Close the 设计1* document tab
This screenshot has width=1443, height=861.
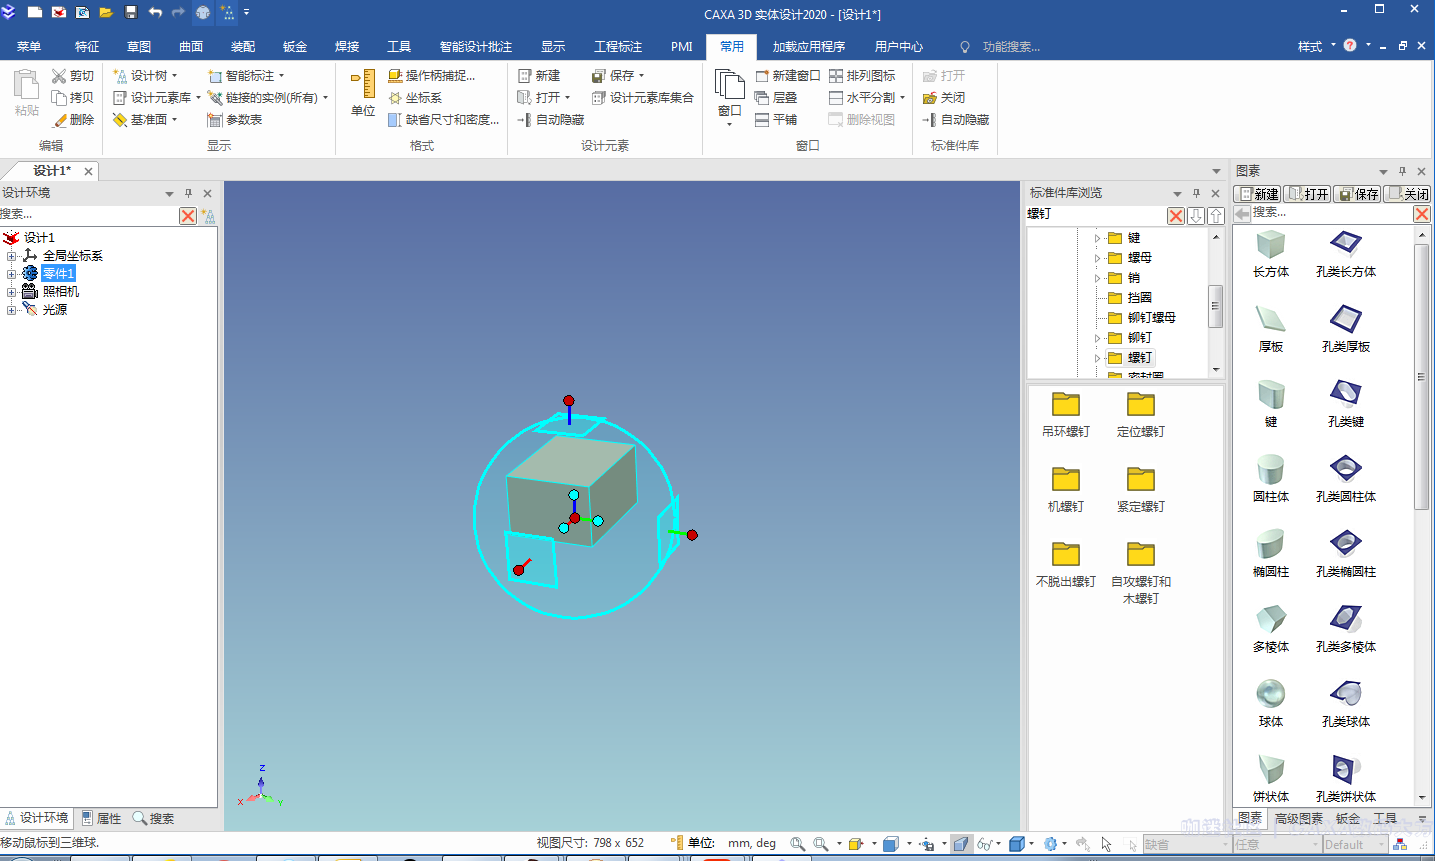(88, 172)
